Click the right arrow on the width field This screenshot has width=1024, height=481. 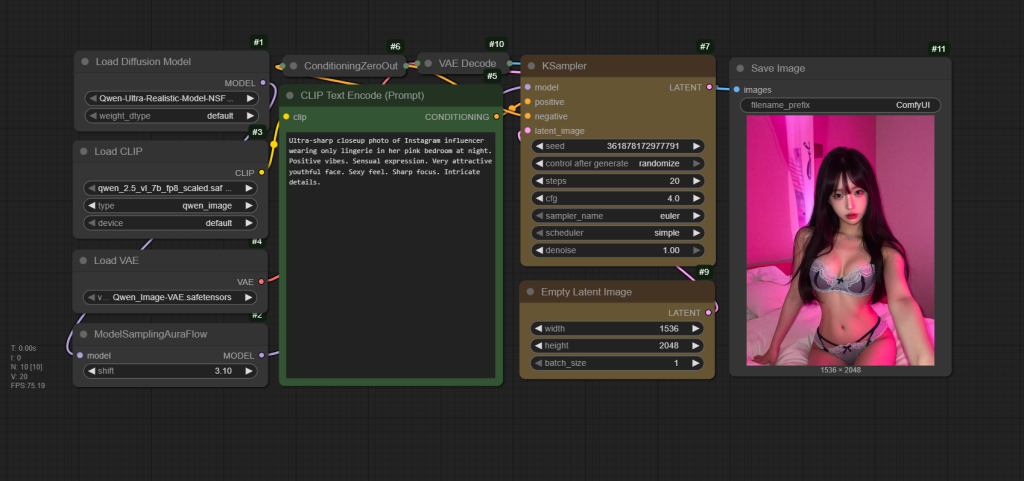pyautogui.click(x=696, y=328)
